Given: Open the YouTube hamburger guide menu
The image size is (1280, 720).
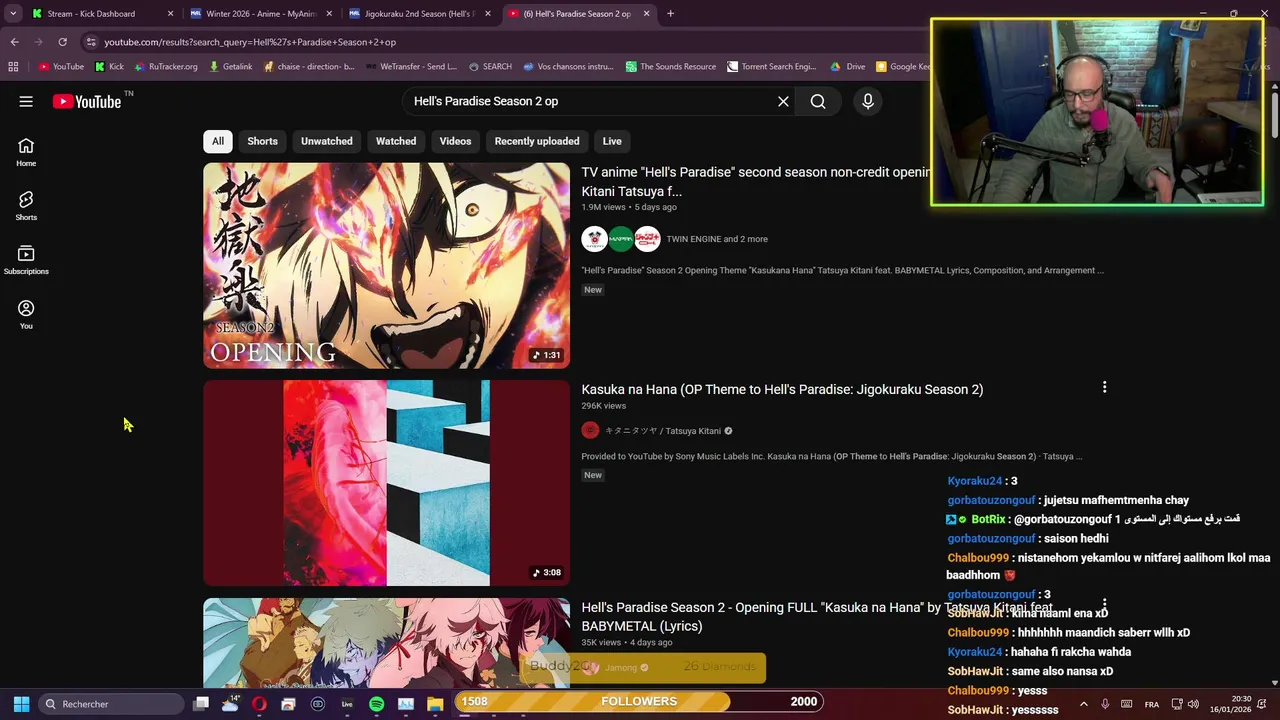Looking at the screenshot, I should click(26, 101).
